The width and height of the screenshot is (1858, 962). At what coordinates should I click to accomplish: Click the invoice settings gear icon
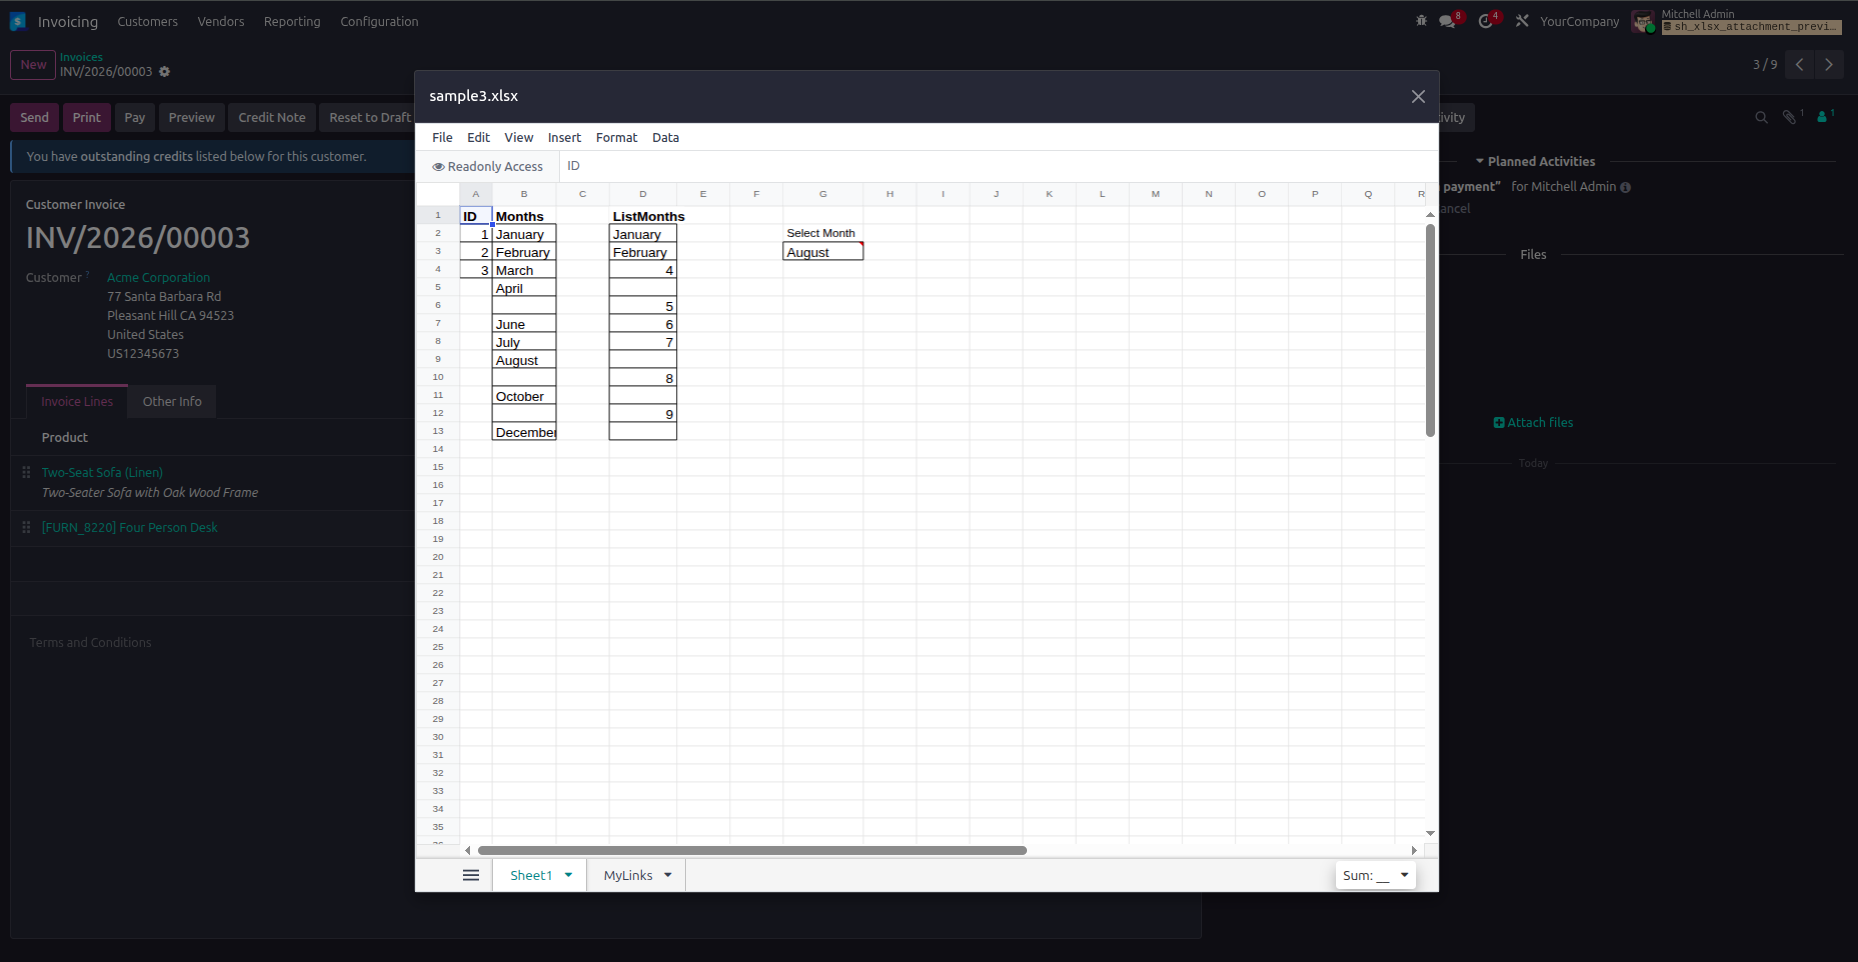[x=165, y=72]
